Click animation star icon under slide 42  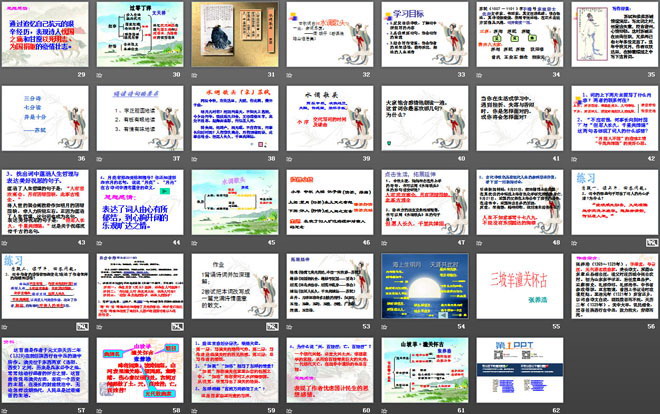pyautogui.click(x=574, y=159)
